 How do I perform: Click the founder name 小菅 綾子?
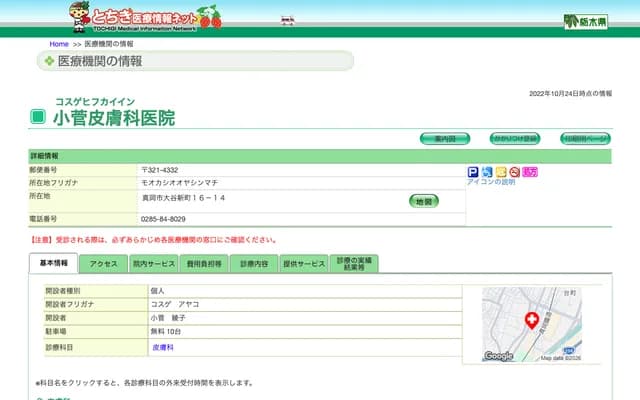(x=168, y=318)
